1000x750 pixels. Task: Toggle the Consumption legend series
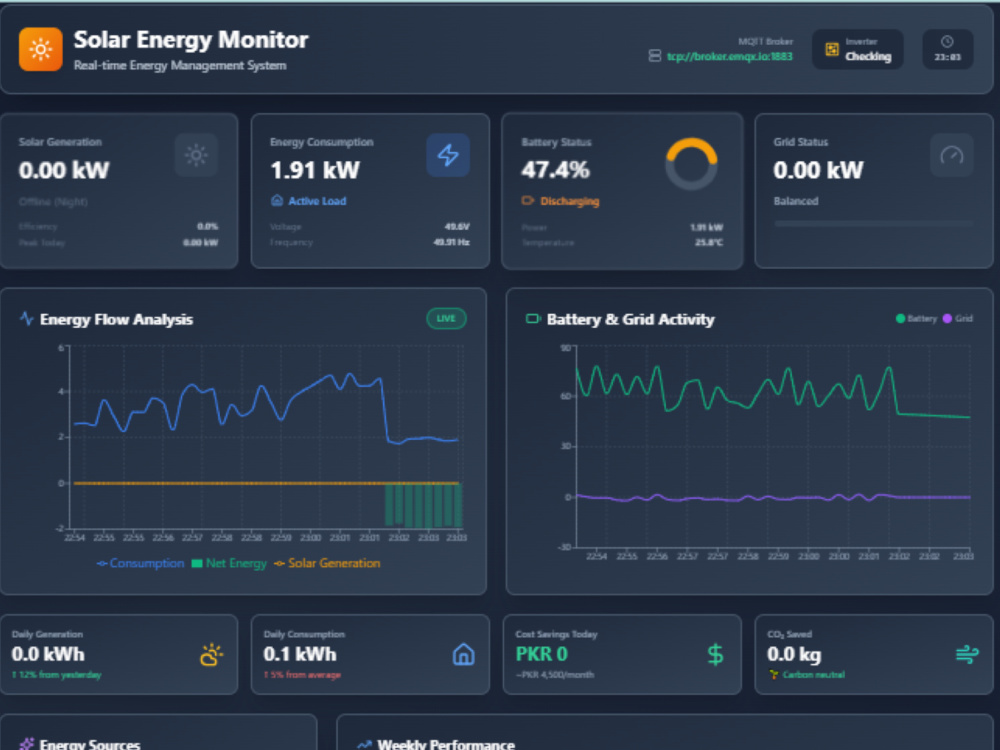140,563
